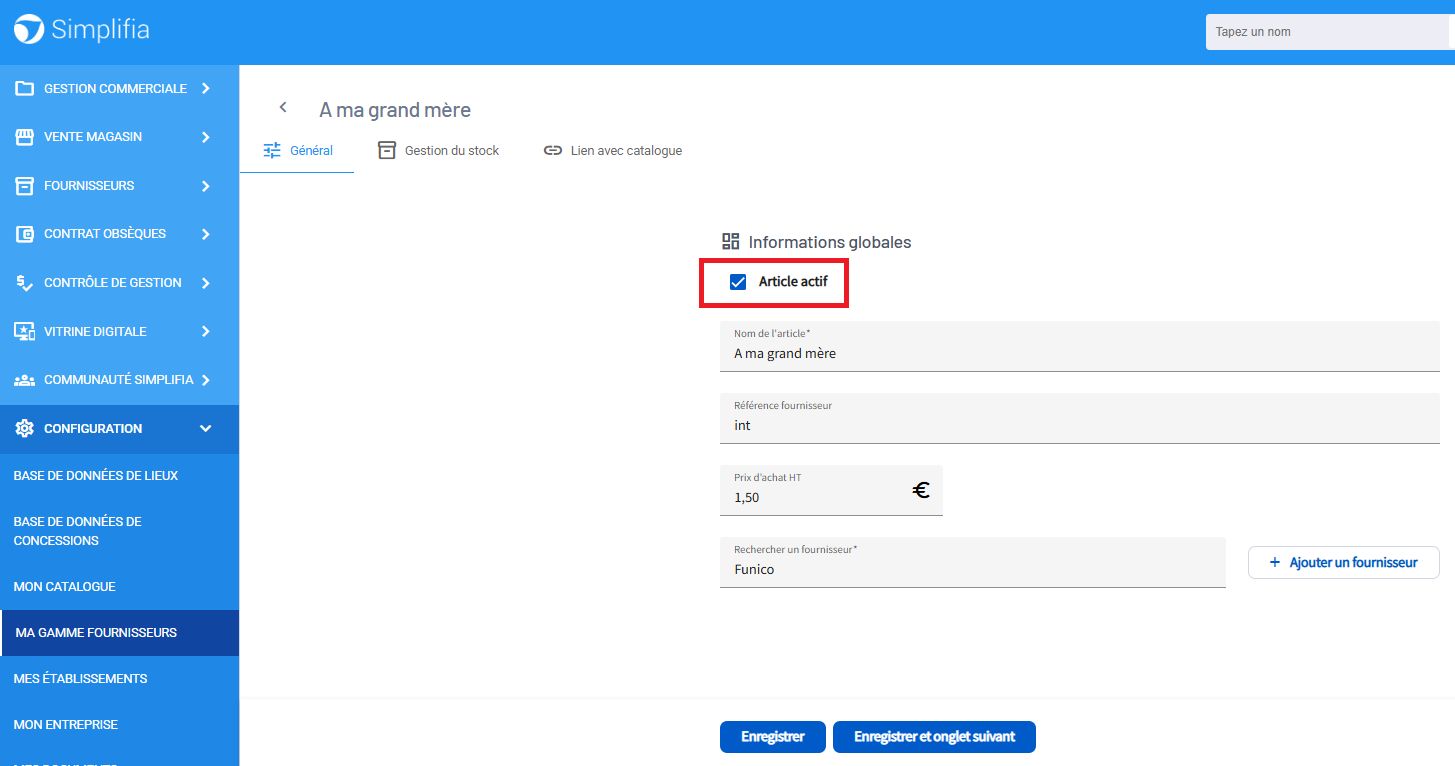
Task: Click the Gestion Commerciale menu label
Action: [x=115, y=88]
